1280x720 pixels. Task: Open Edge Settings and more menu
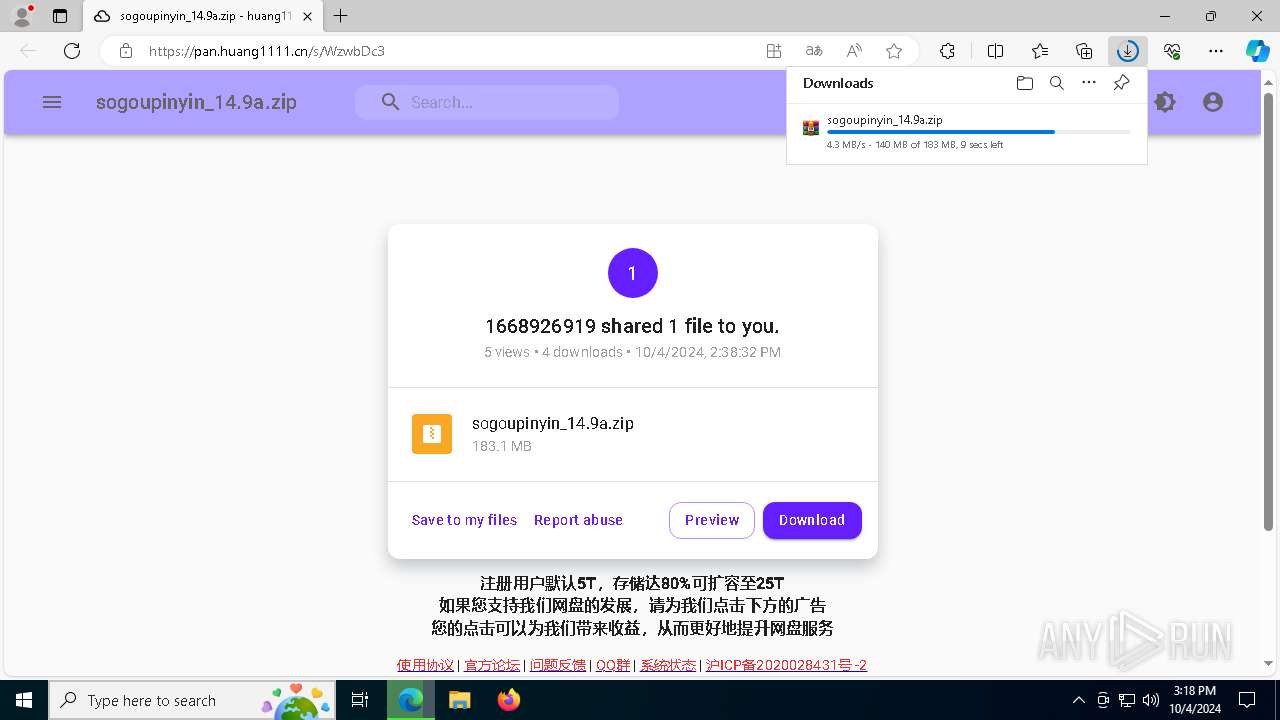(x=1216, y=51)
